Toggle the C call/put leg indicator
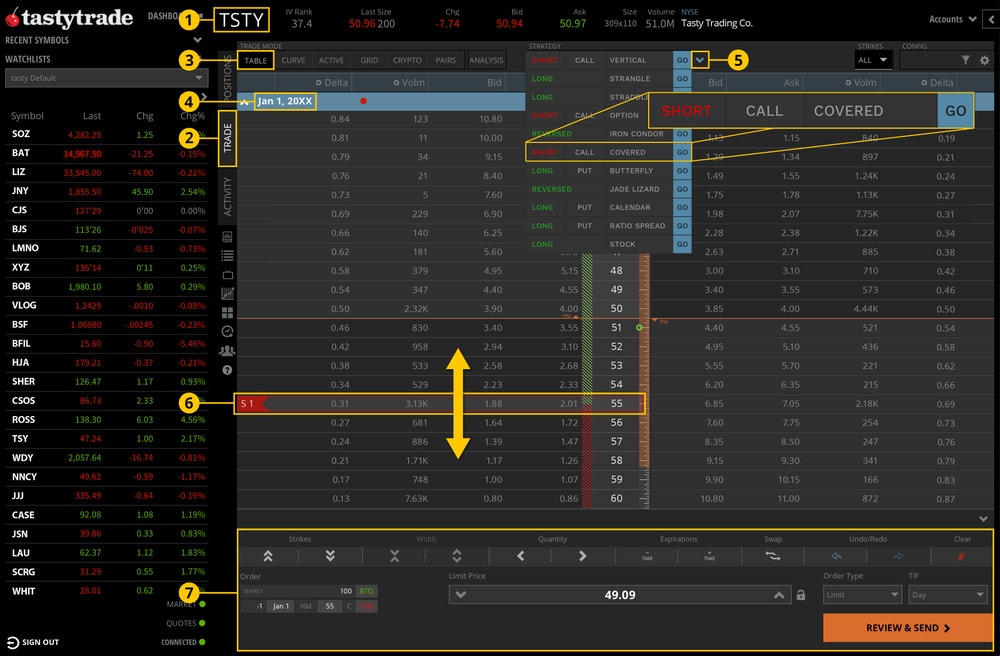This screenshot has width=1000, height=656. pyautogui.click(x=349, y=606)
